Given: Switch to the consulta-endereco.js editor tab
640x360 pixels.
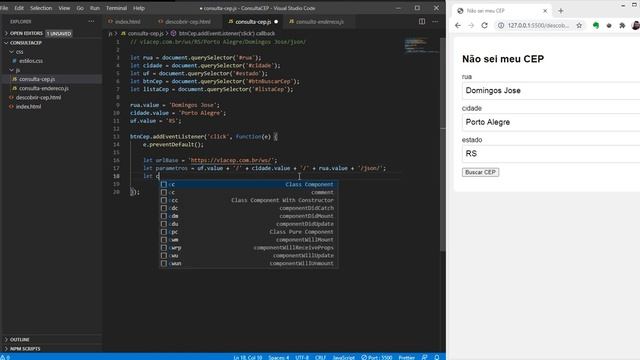Looking at the screenshot, I should click(x=320, y=22).
